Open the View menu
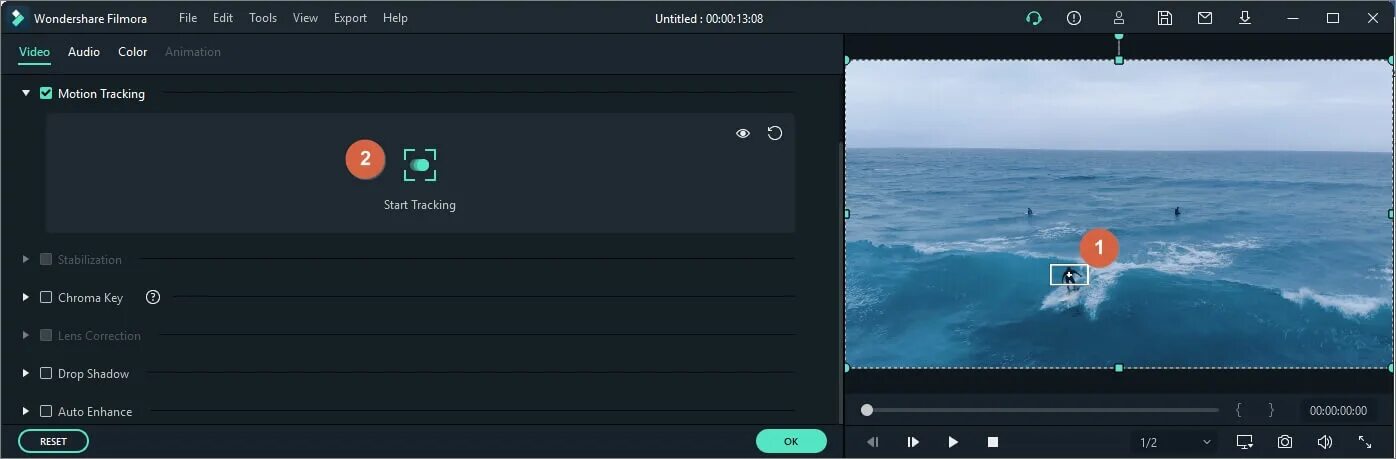Image resolution: width=1396 pixels, height=459 pixels. pos(305,18)
